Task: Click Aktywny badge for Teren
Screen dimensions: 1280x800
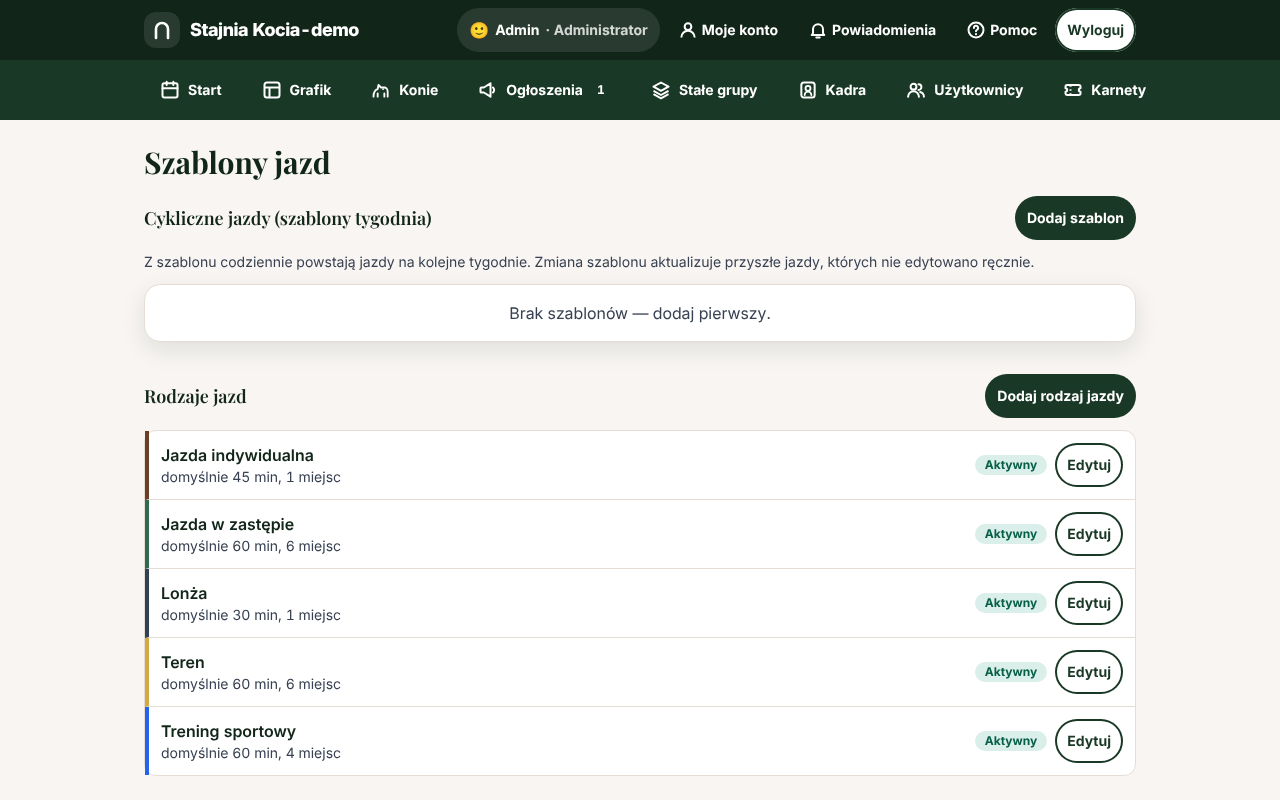Action: point(1011,672)
